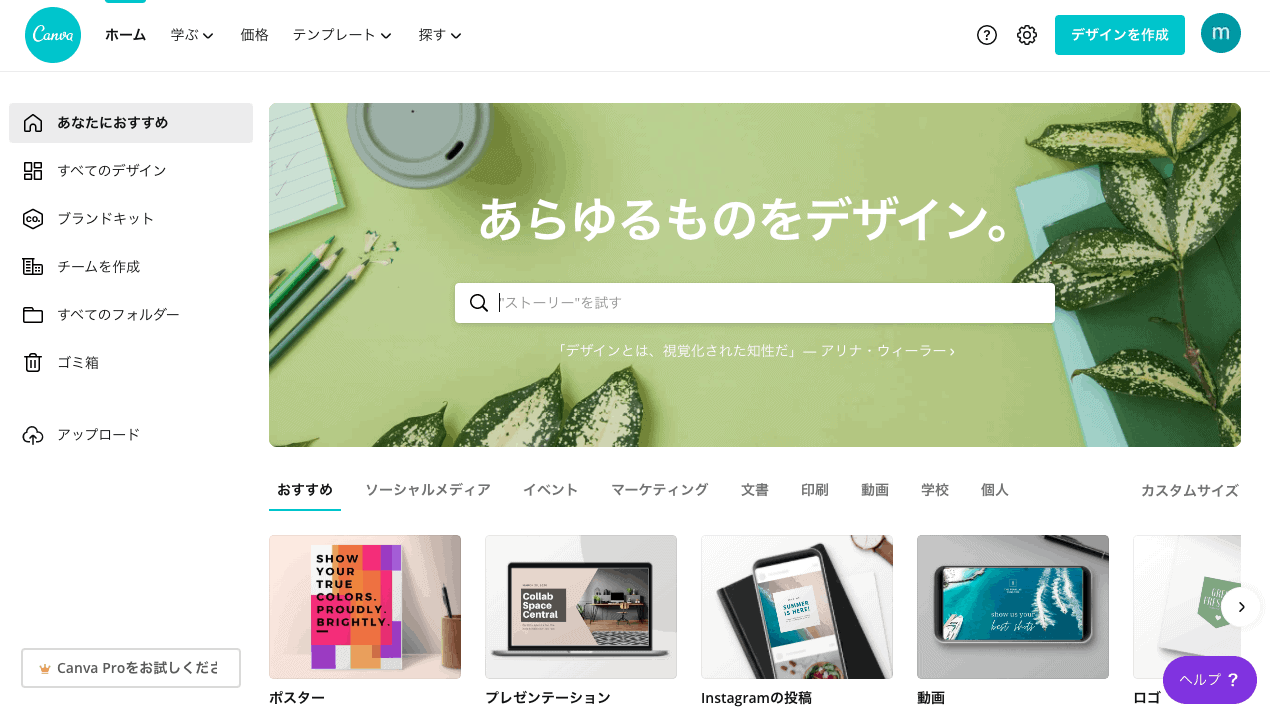Click Canva Proをお試しください button
The height and width of the screenshot is (716, 1270).
131,668
